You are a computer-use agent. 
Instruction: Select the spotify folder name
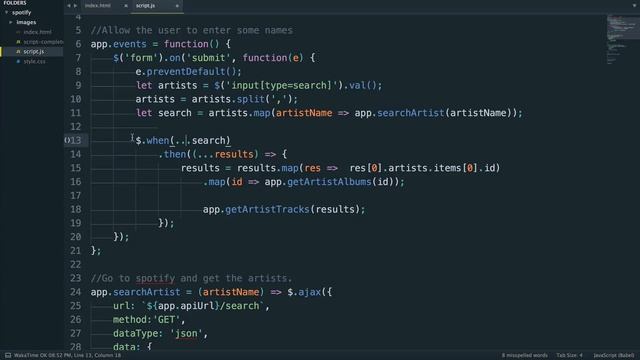(x=22, y=13)
